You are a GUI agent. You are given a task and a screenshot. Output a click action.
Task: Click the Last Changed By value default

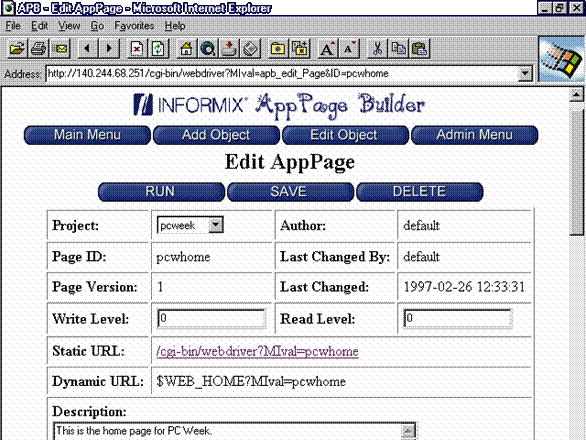click(x=421, y=257)
